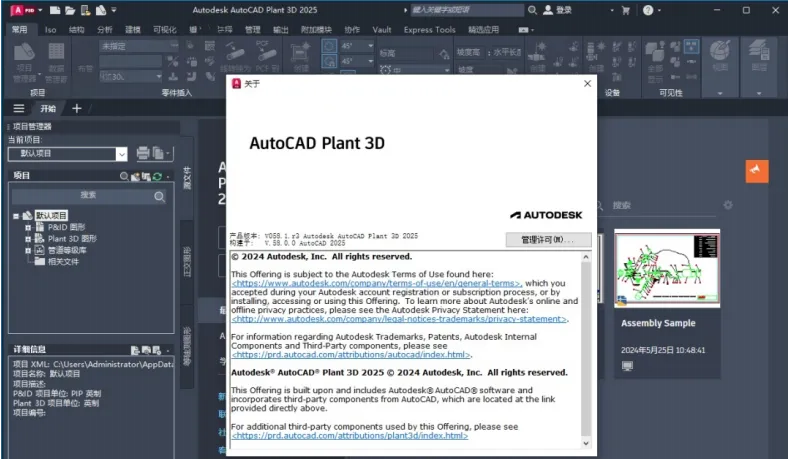This screenshot has height=459, width=788.
Task: Click the help question mark icon
Action: coord(648,10)
